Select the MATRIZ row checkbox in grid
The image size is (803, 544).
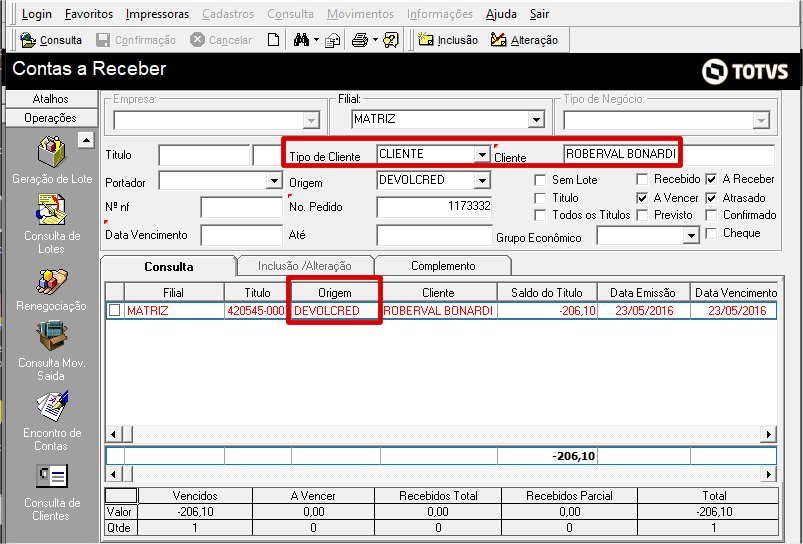[115, 310]
